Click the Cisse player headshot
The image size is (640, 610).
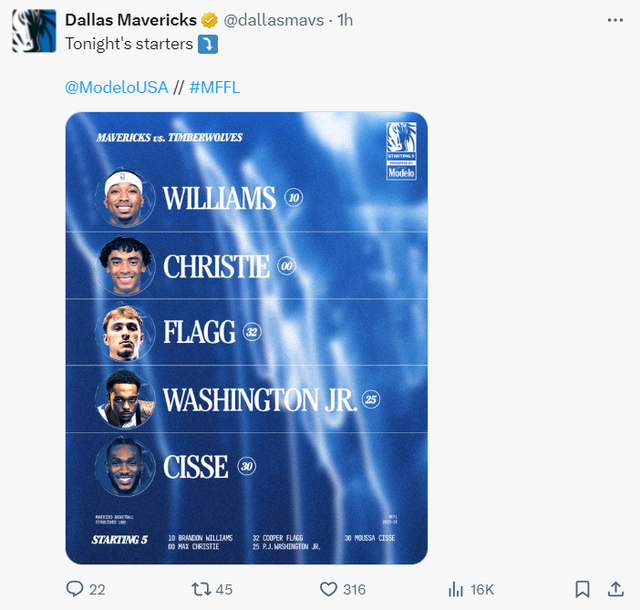click(x=127, y=467)
